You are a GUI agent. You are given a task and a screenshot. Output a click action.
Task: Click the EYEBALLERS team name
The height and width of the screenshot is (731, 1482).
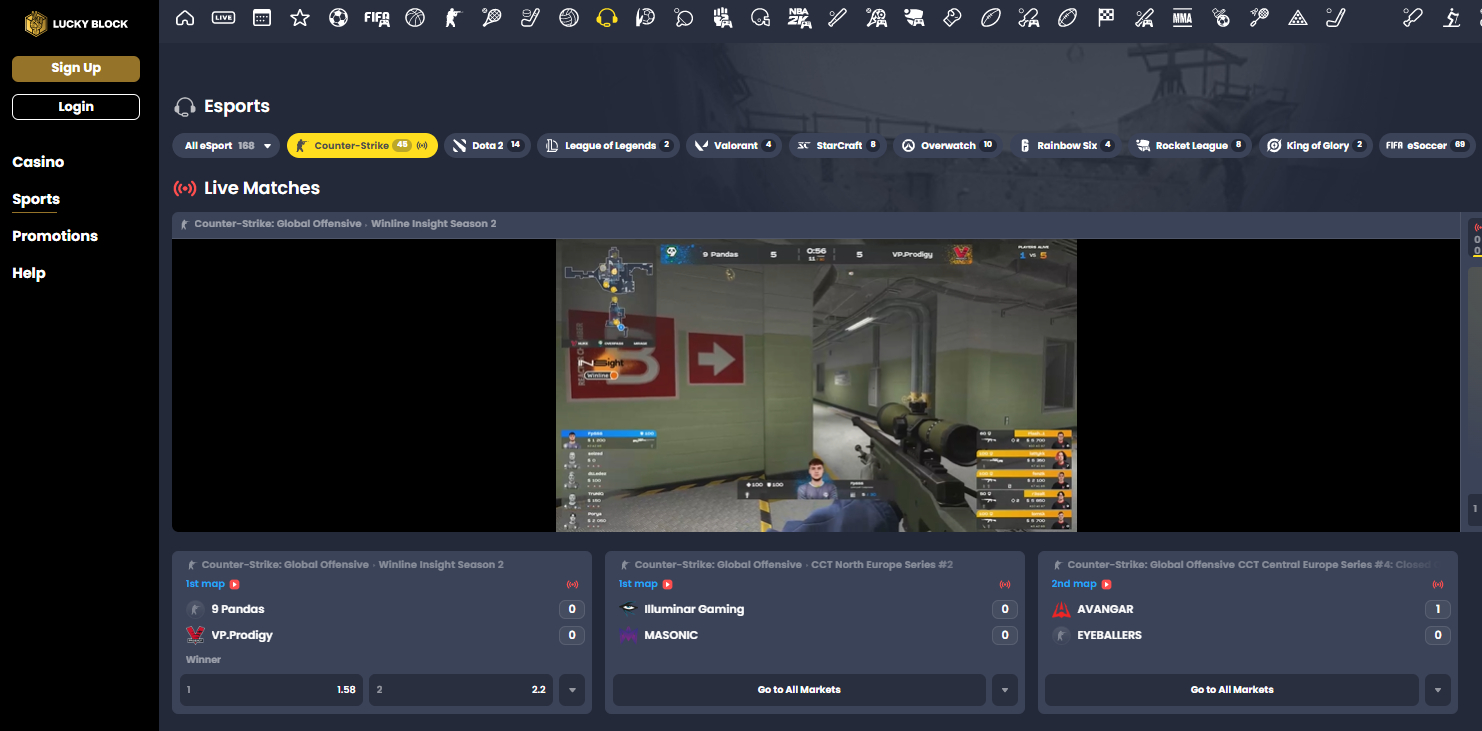click(x=1109, y=635)
